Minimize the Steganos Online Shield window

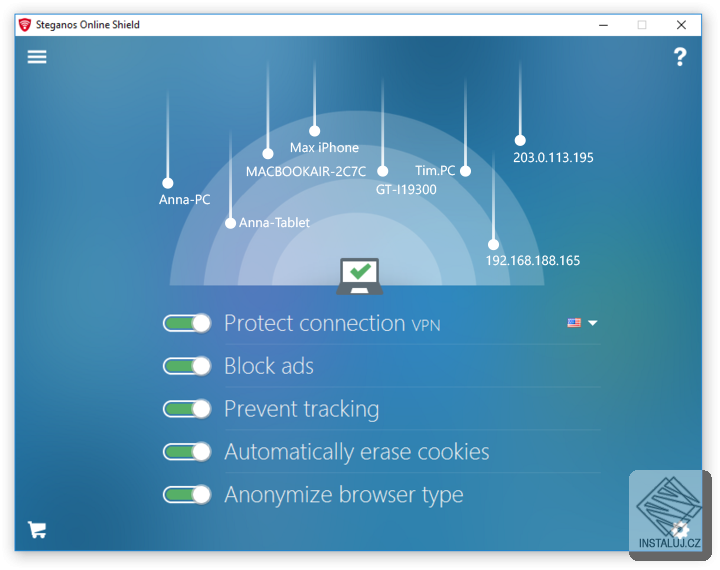603,25
